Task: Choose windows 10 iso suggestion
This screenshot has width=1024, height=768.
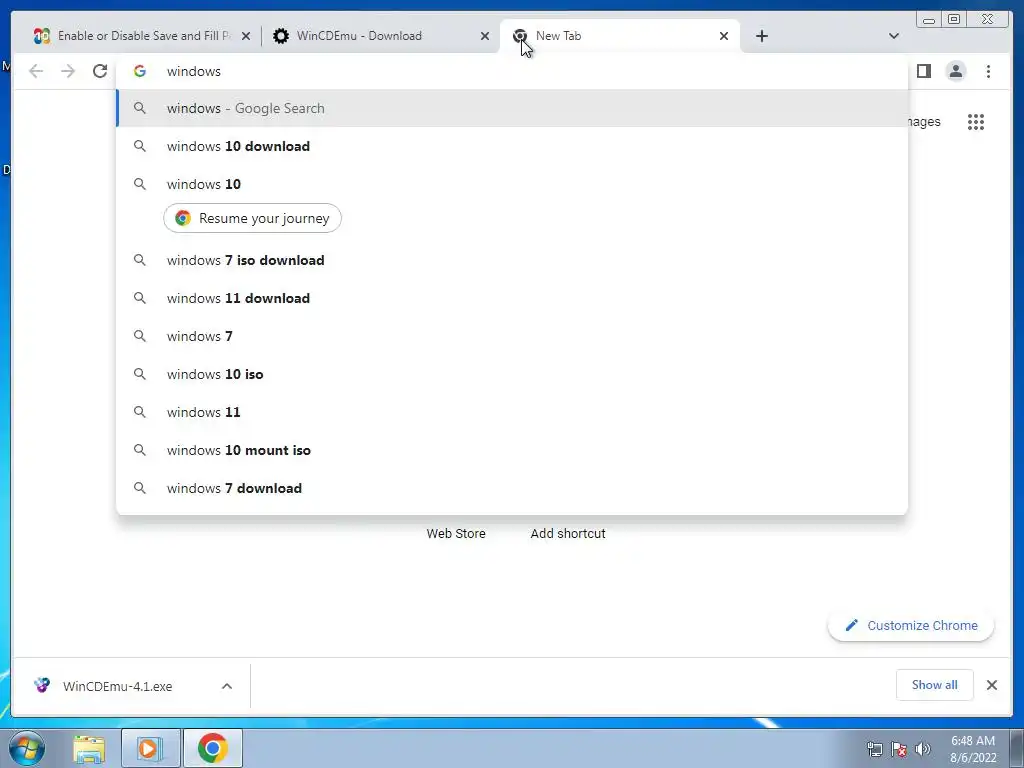Action: point(512,374)
